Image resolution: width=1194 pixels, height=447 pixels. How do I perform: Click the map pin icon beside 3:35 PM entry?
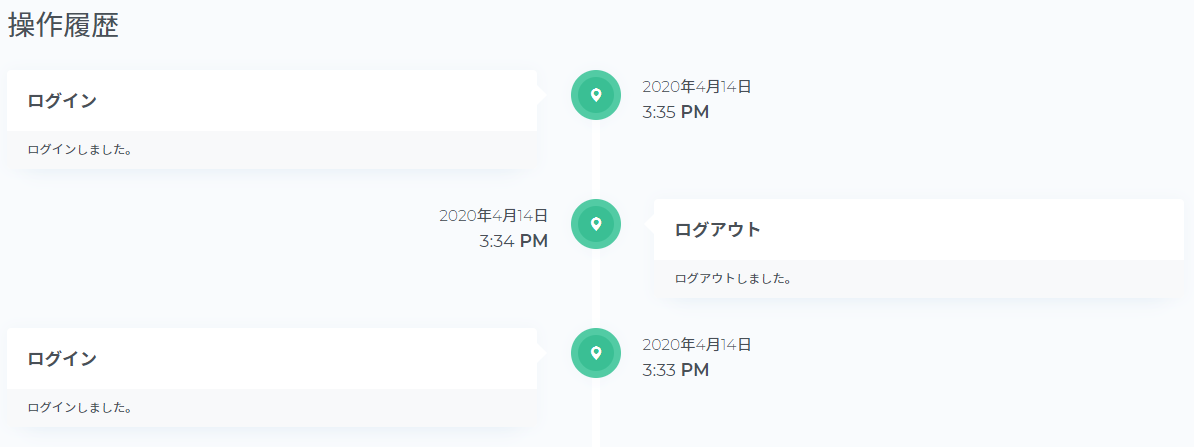click(596, 95)
